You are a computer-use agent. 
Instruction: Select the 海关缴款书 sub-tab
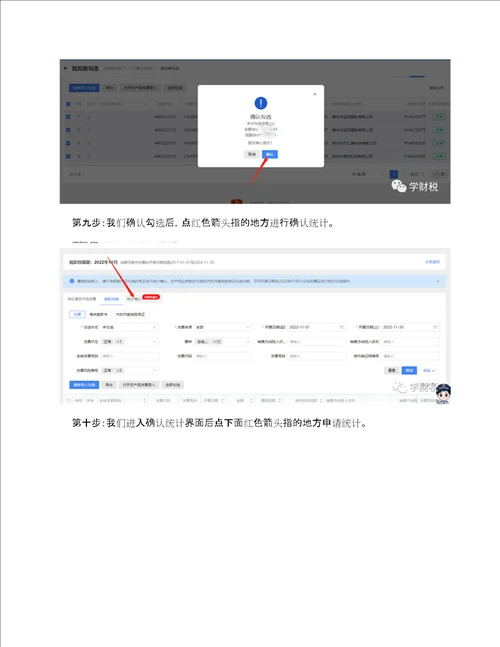[98, 314]
